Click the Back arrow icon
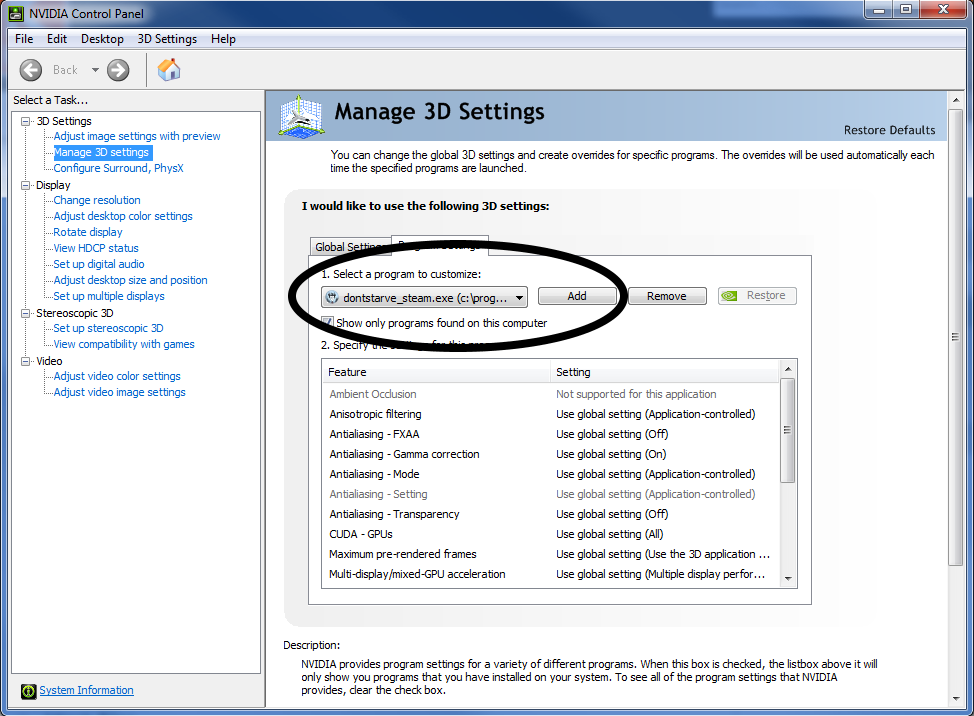The width and height of the screenshot is (974, 716). tap(31, 70)
